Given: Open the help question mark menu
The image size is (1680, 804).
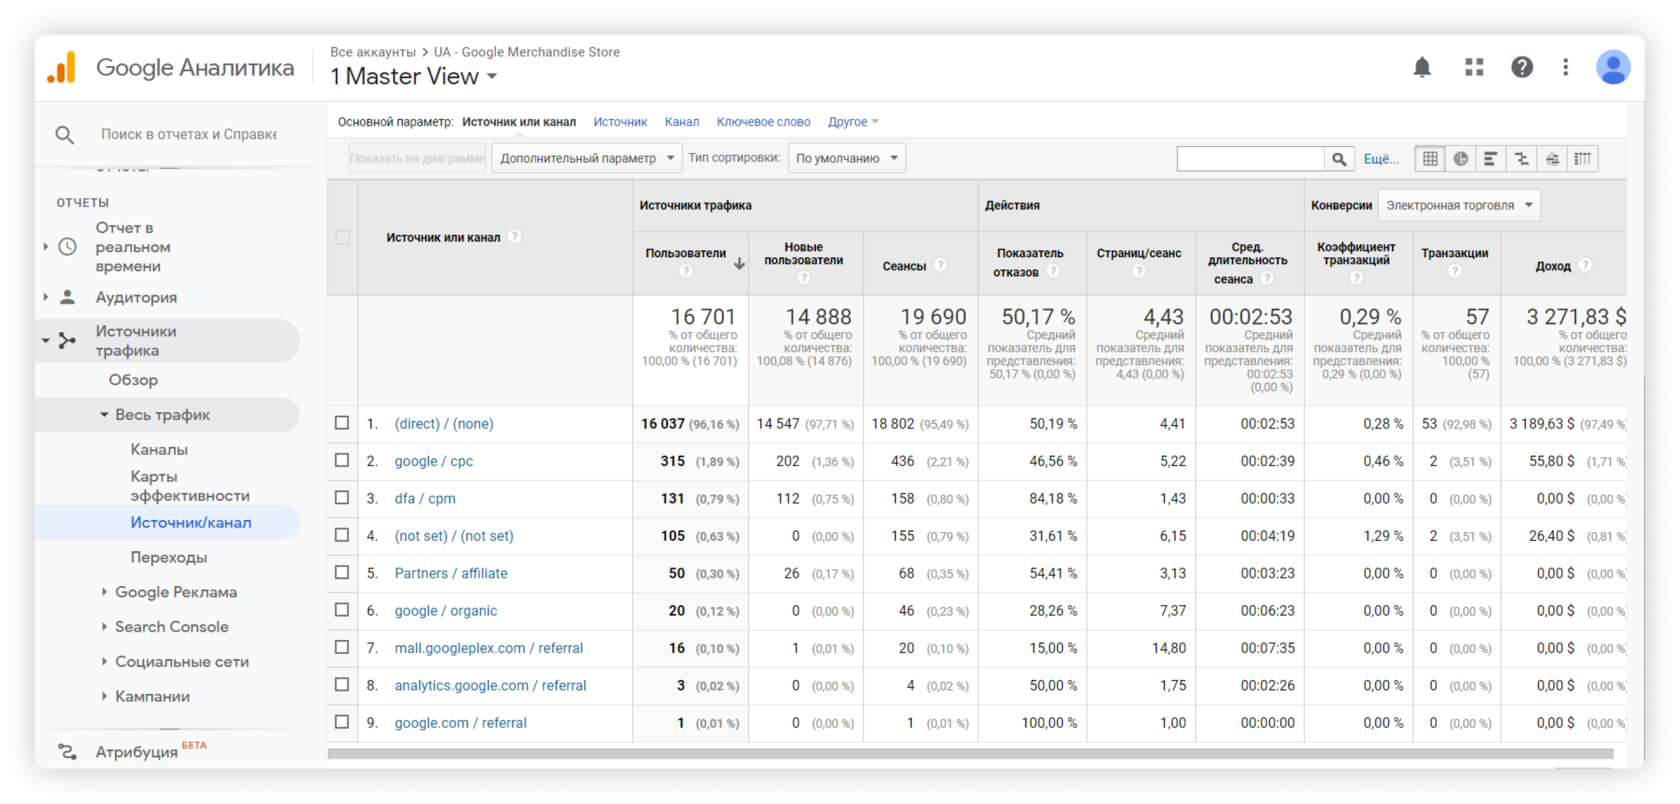Looking at the screenshot, I should click(x=1522, y=67).
